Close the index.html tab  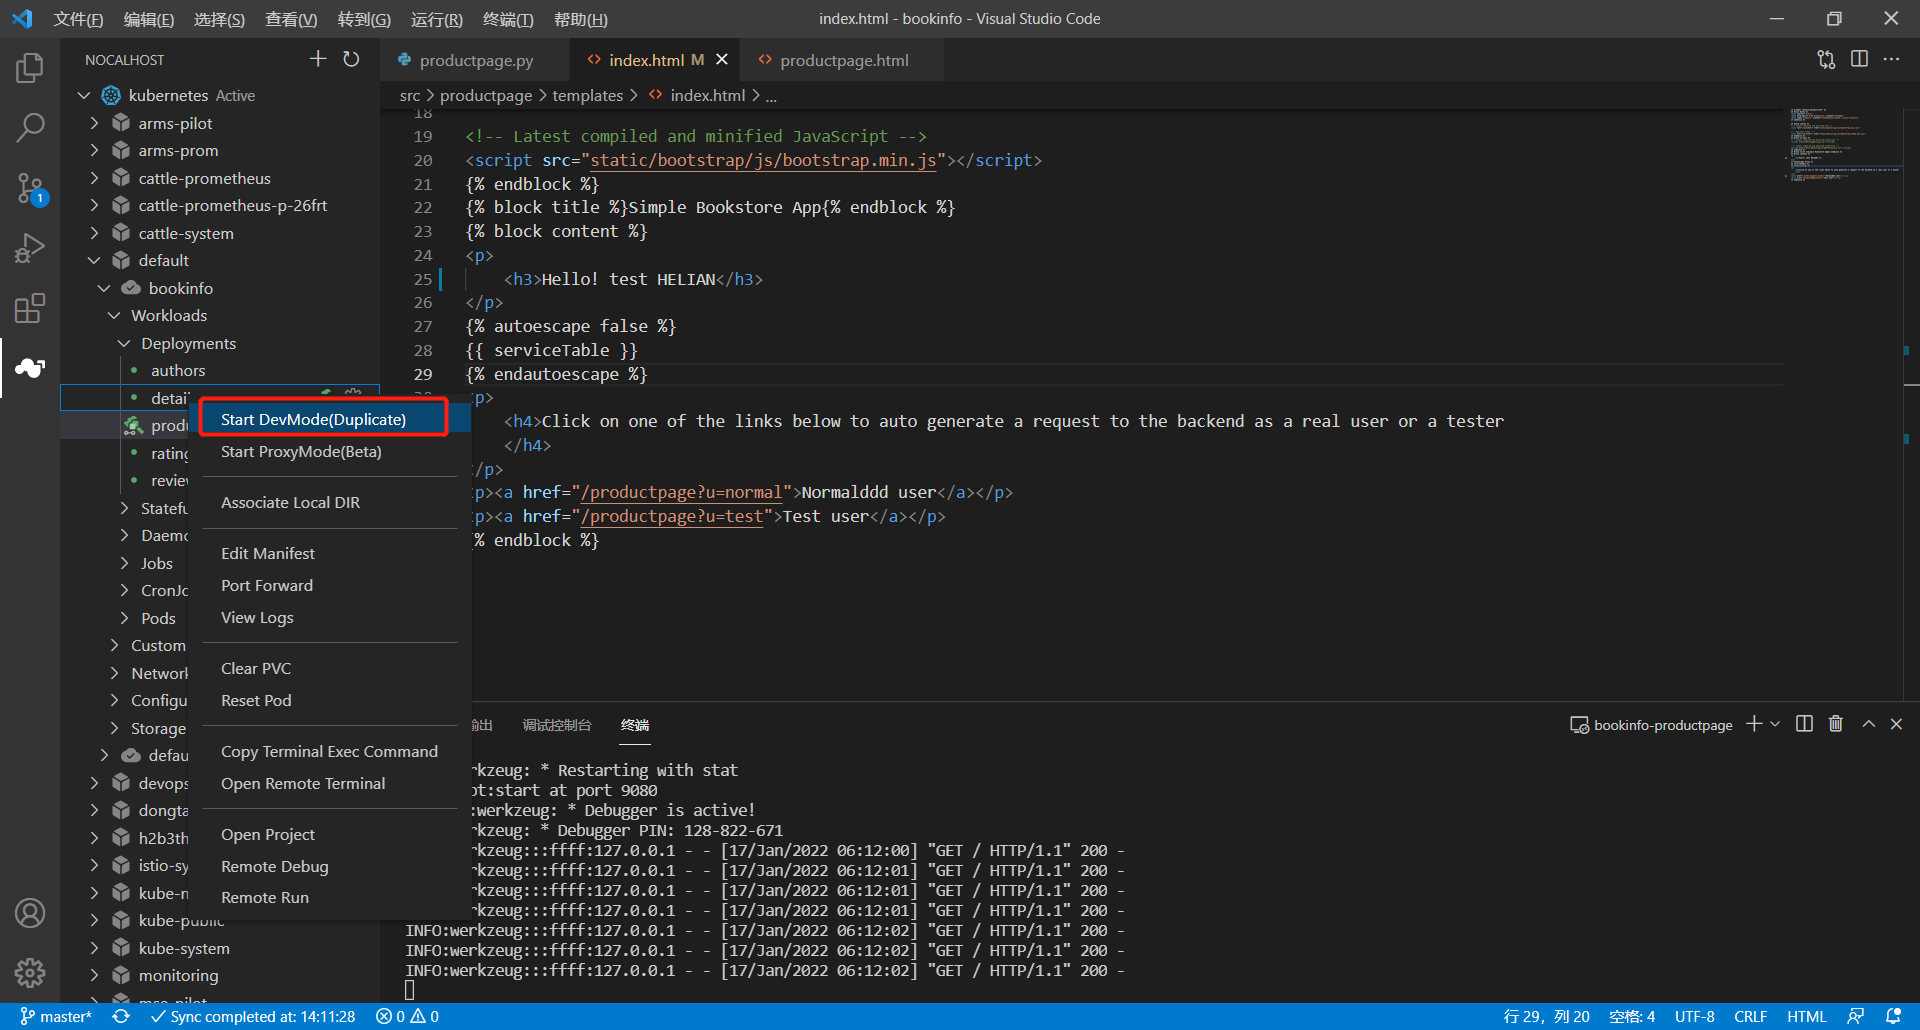(722, 60)
